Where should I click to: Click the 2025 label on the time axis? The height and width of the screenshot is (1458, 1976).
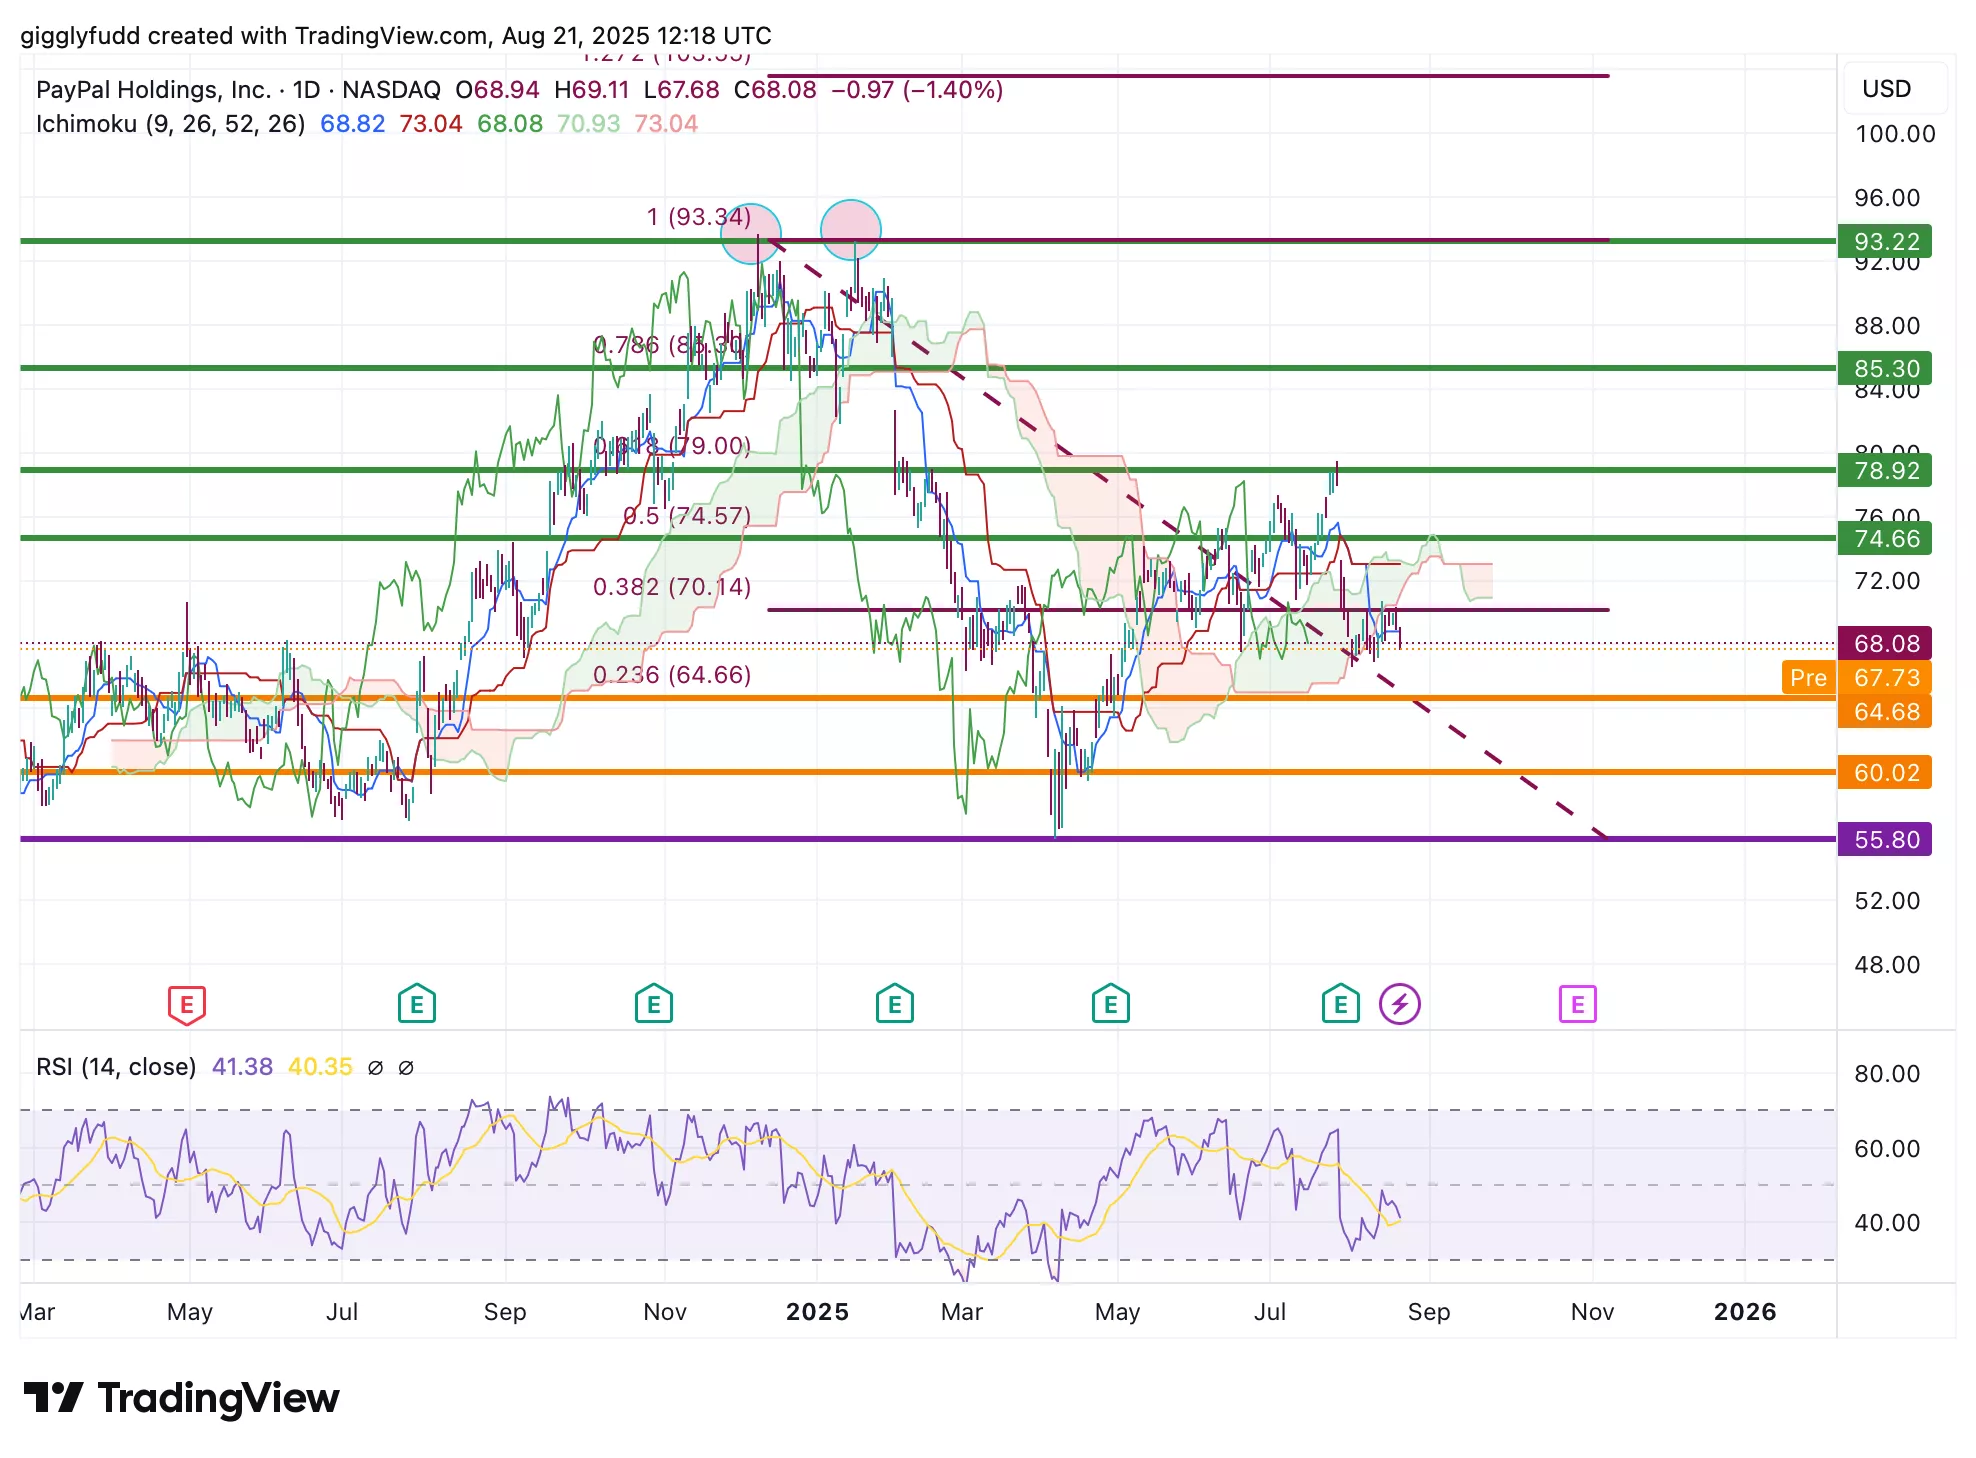[817, 1312]
